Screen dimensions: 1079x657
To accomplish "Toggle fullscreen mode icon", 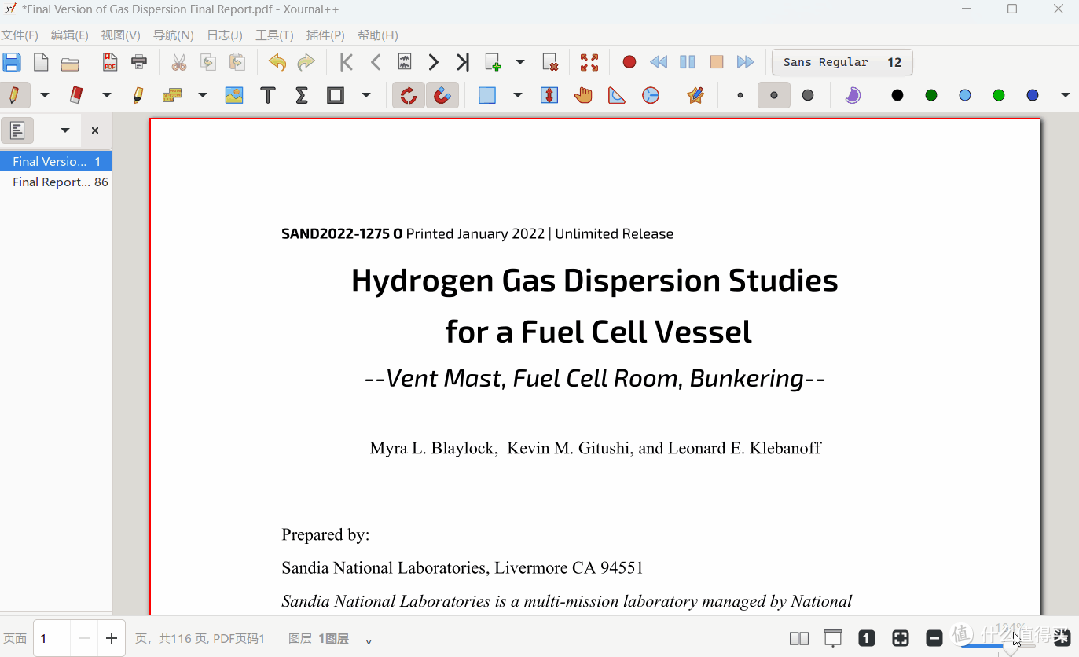I will [589, 63].
